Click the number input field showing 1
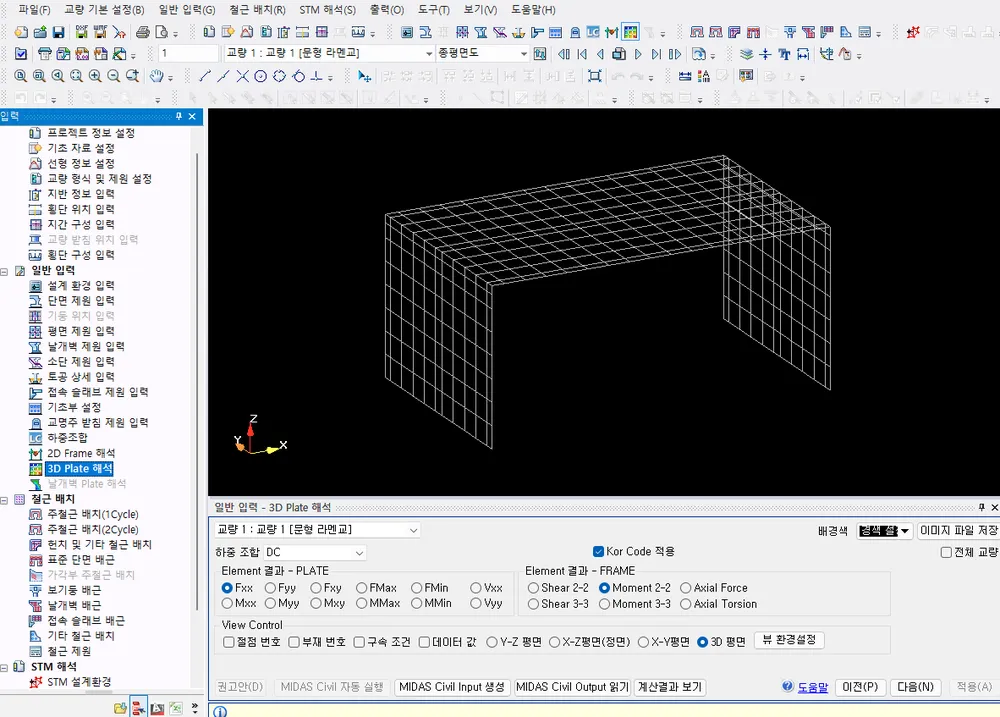The width and height of the screenshot is (1000, 717). coord(188,53)
